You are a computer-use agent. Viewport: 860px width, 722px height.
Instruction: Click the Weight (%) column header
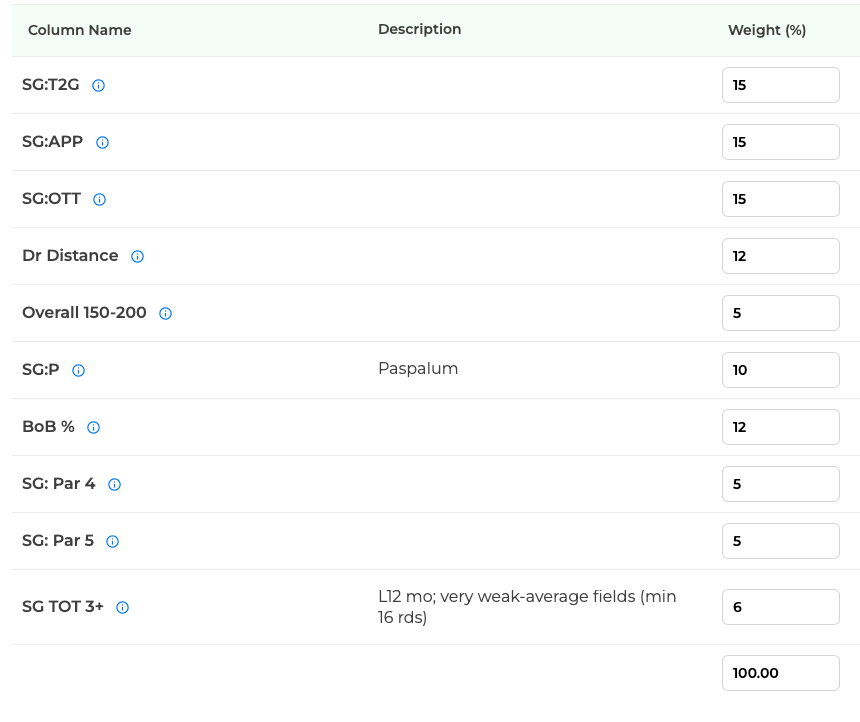[x=767, y=30]
